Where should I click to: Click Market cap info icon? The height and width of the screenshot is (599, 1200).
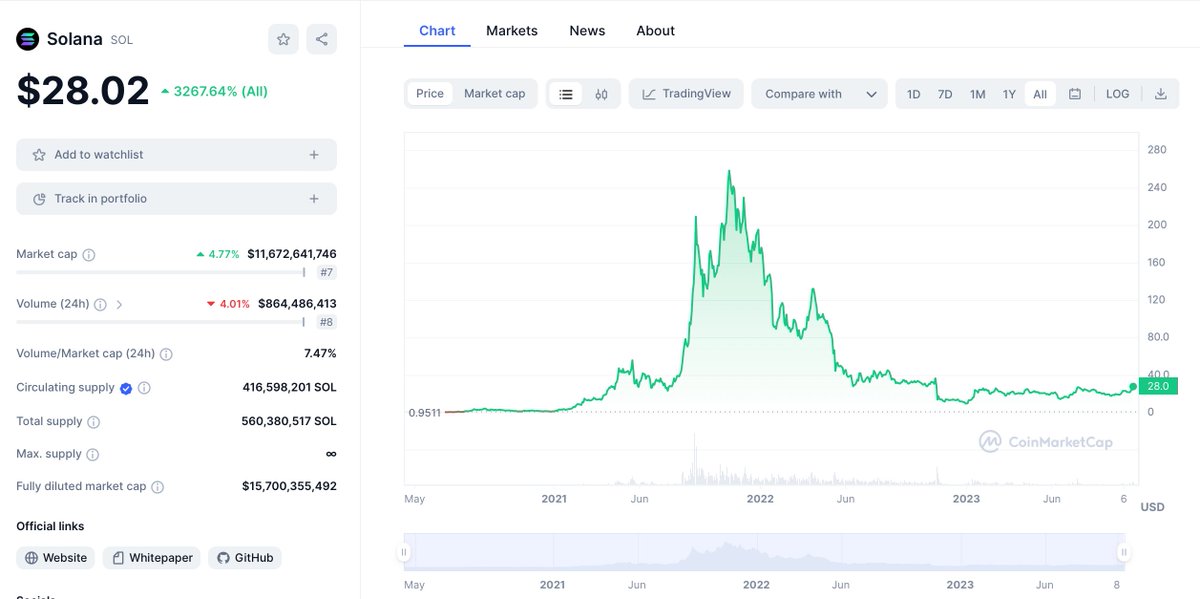coord(89,255)
